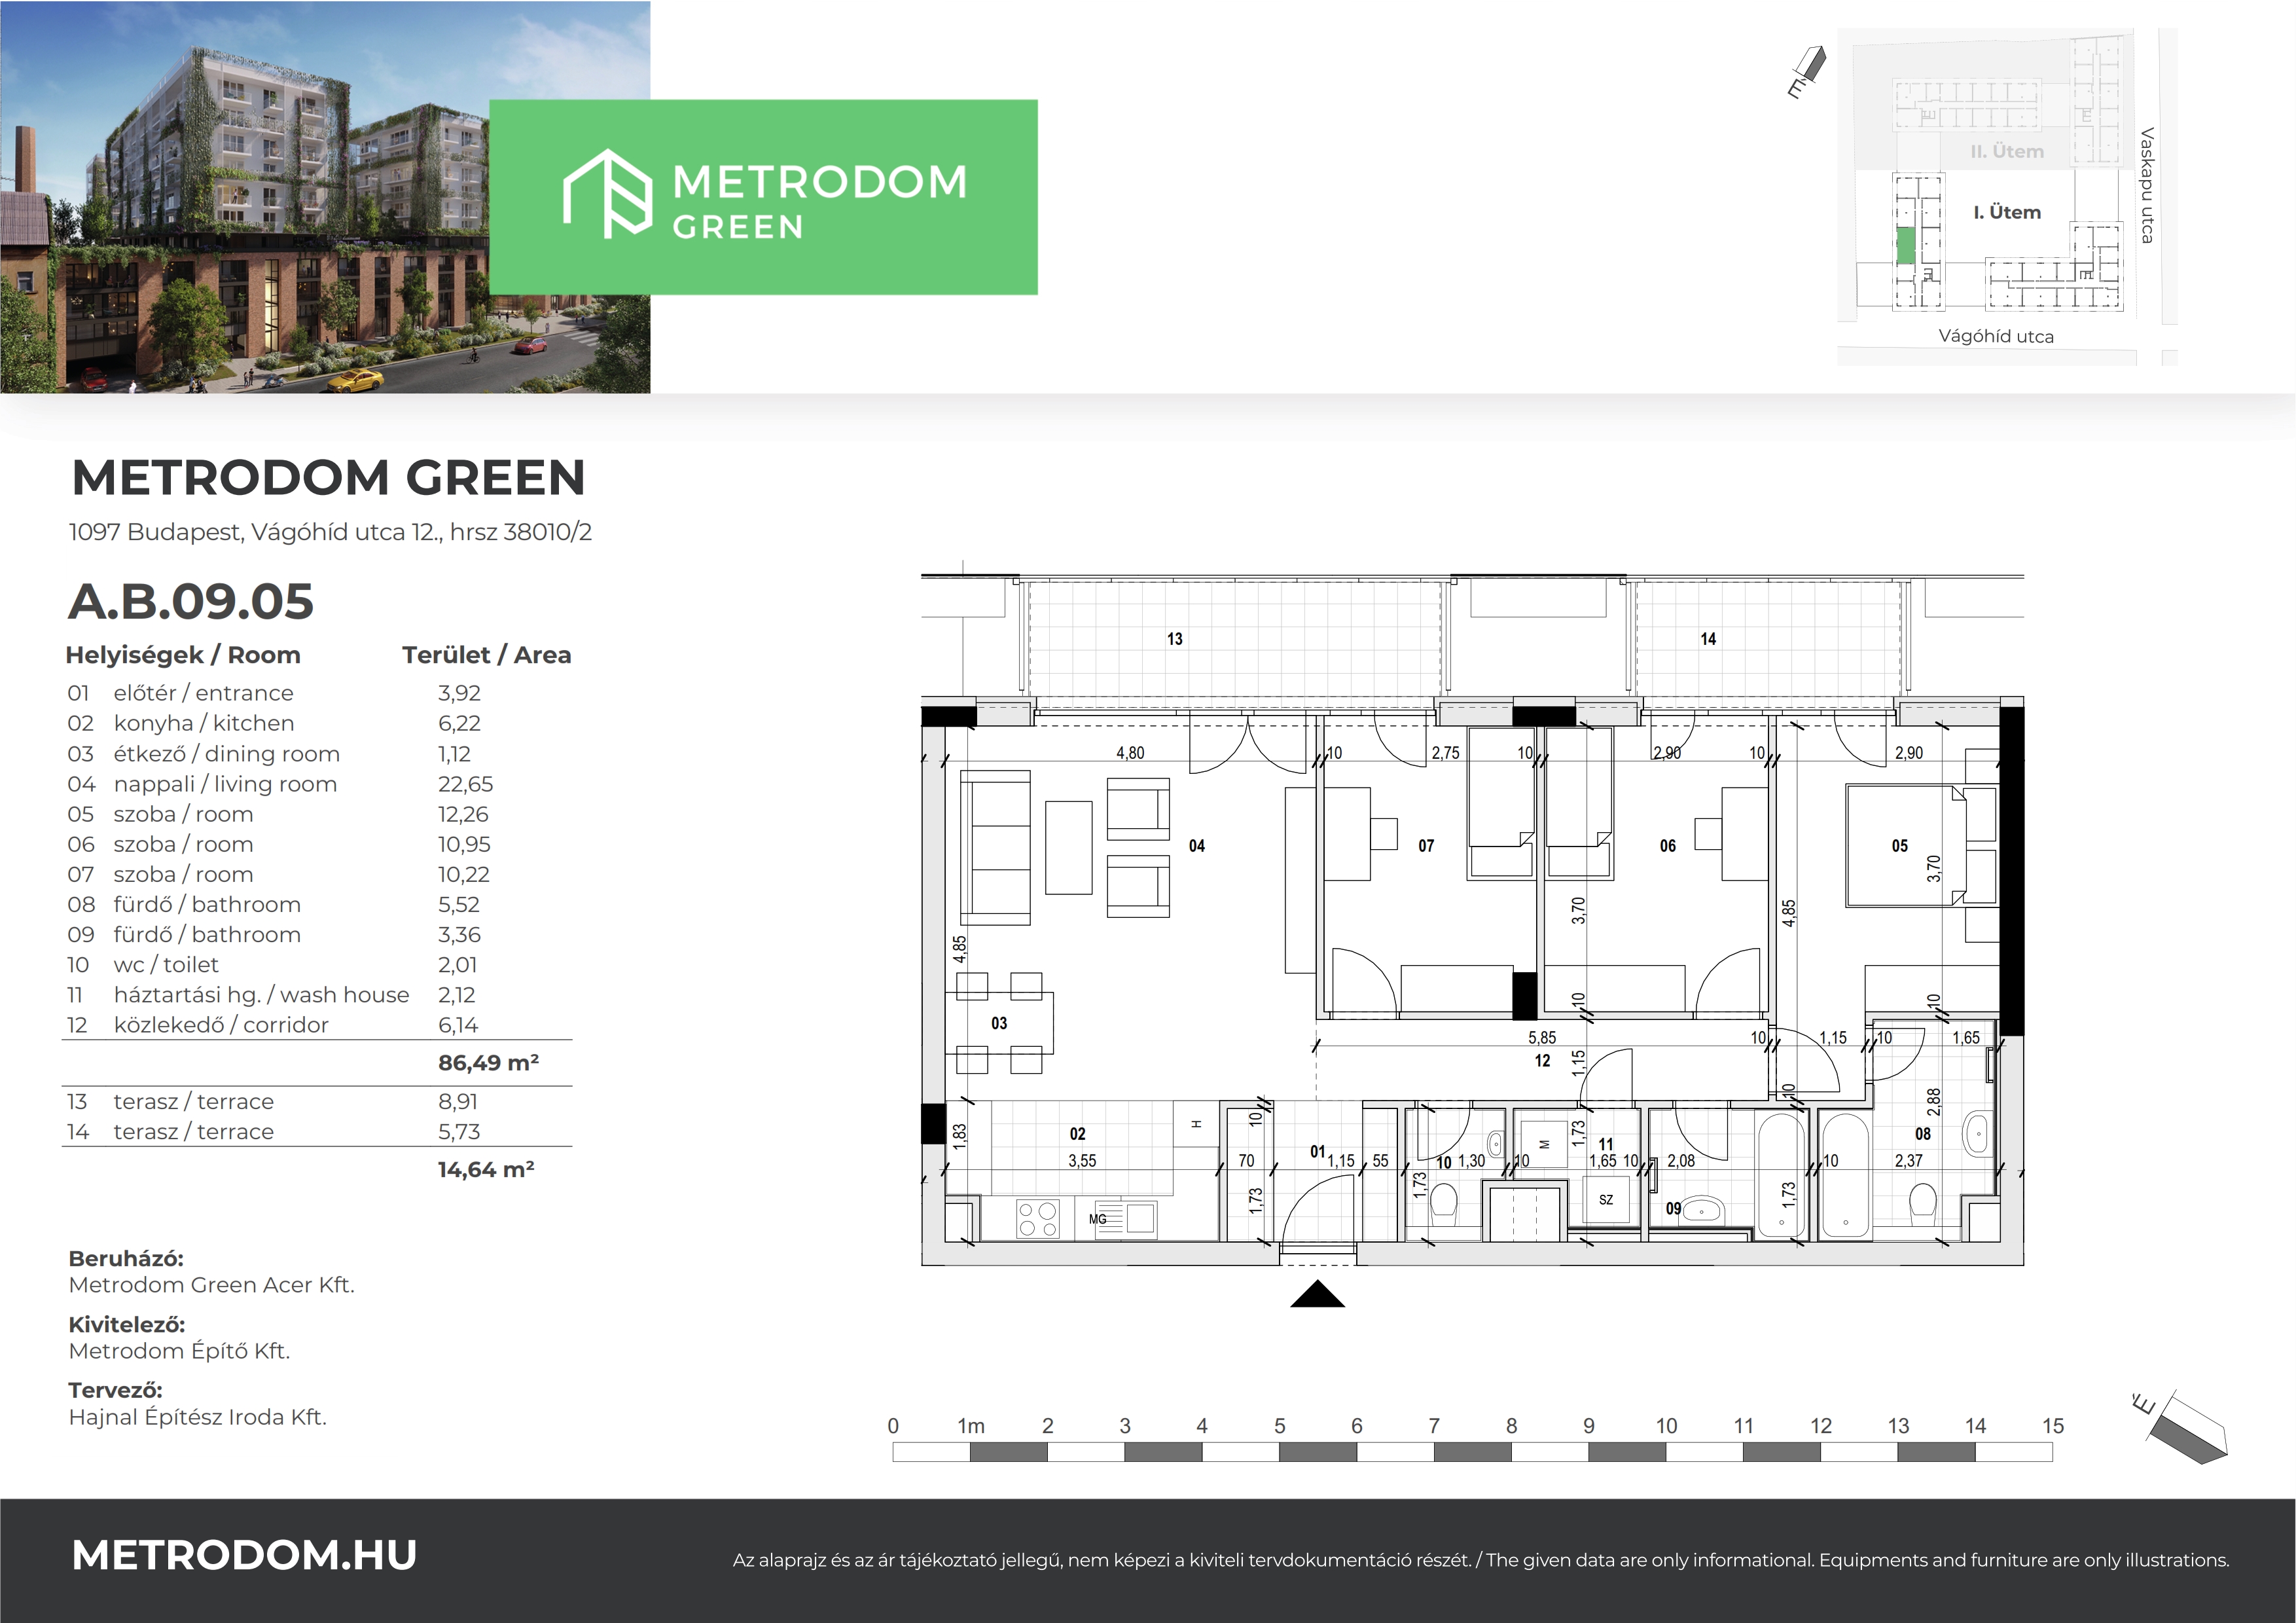
Task: Click dining area label 03 on plan
Action: coord(999,1023)
